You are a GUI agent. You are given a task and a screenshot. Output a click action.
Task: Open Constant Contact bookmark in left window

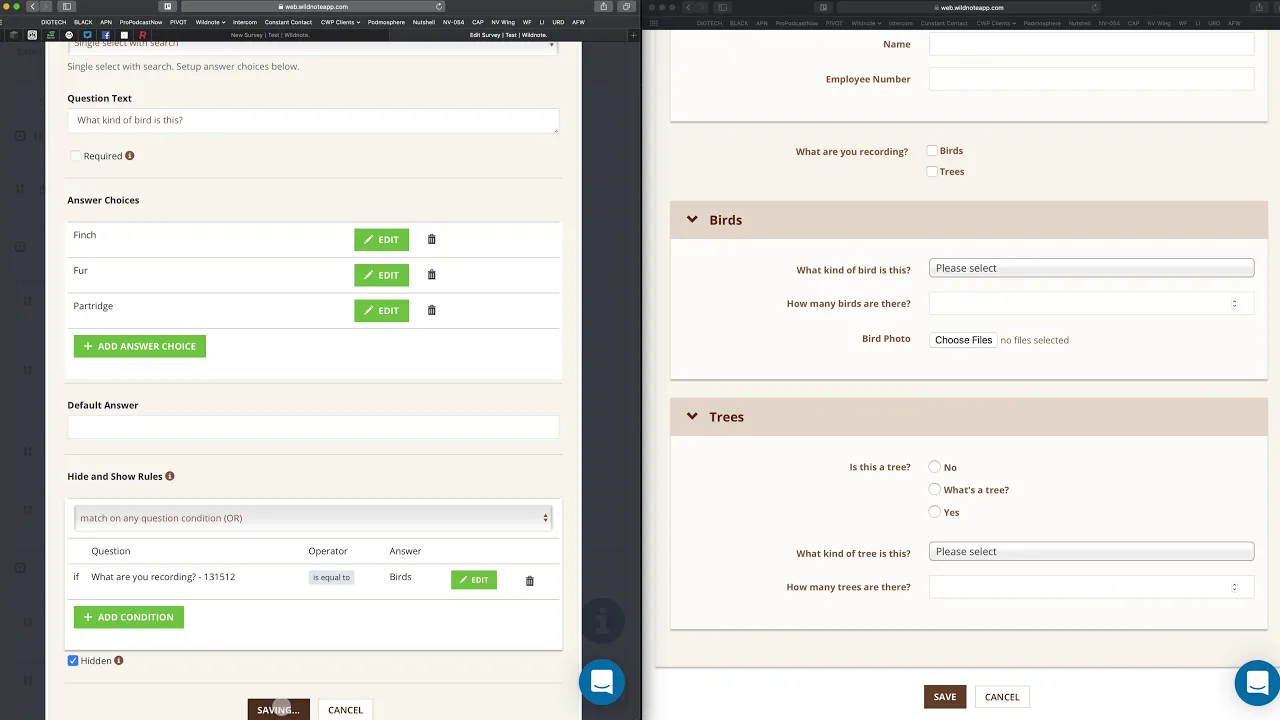pos(288,22)
